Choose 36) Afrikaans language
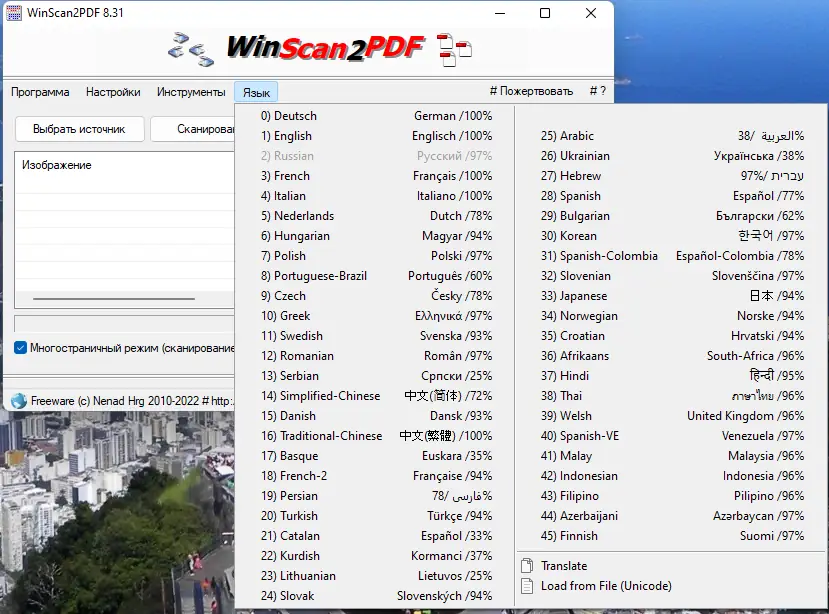 coord(671,356)
